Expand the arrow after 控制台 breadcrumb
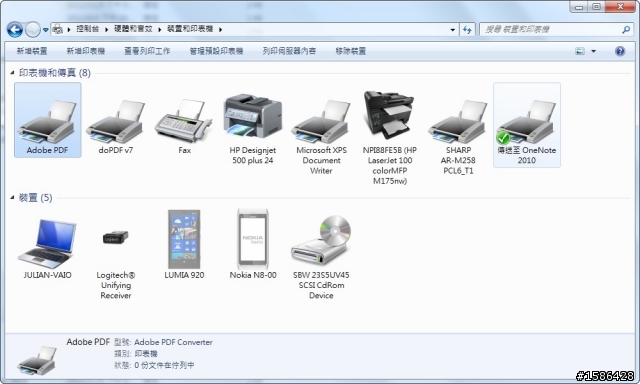The image size is (640, 384). pyautogui.click(x=107, y=29)
